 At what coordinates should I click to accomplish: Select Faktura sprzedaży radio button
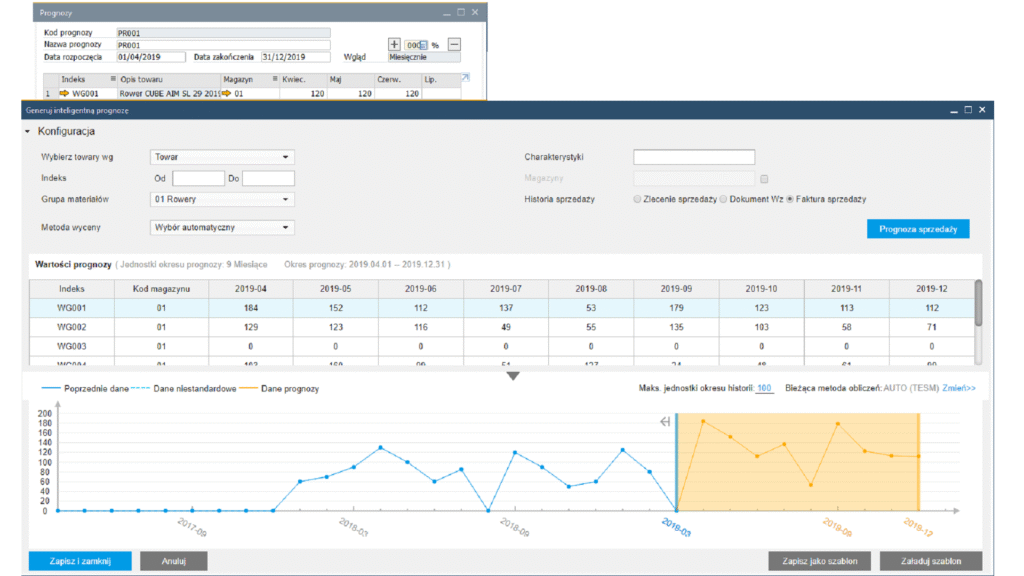click(790, 199)
